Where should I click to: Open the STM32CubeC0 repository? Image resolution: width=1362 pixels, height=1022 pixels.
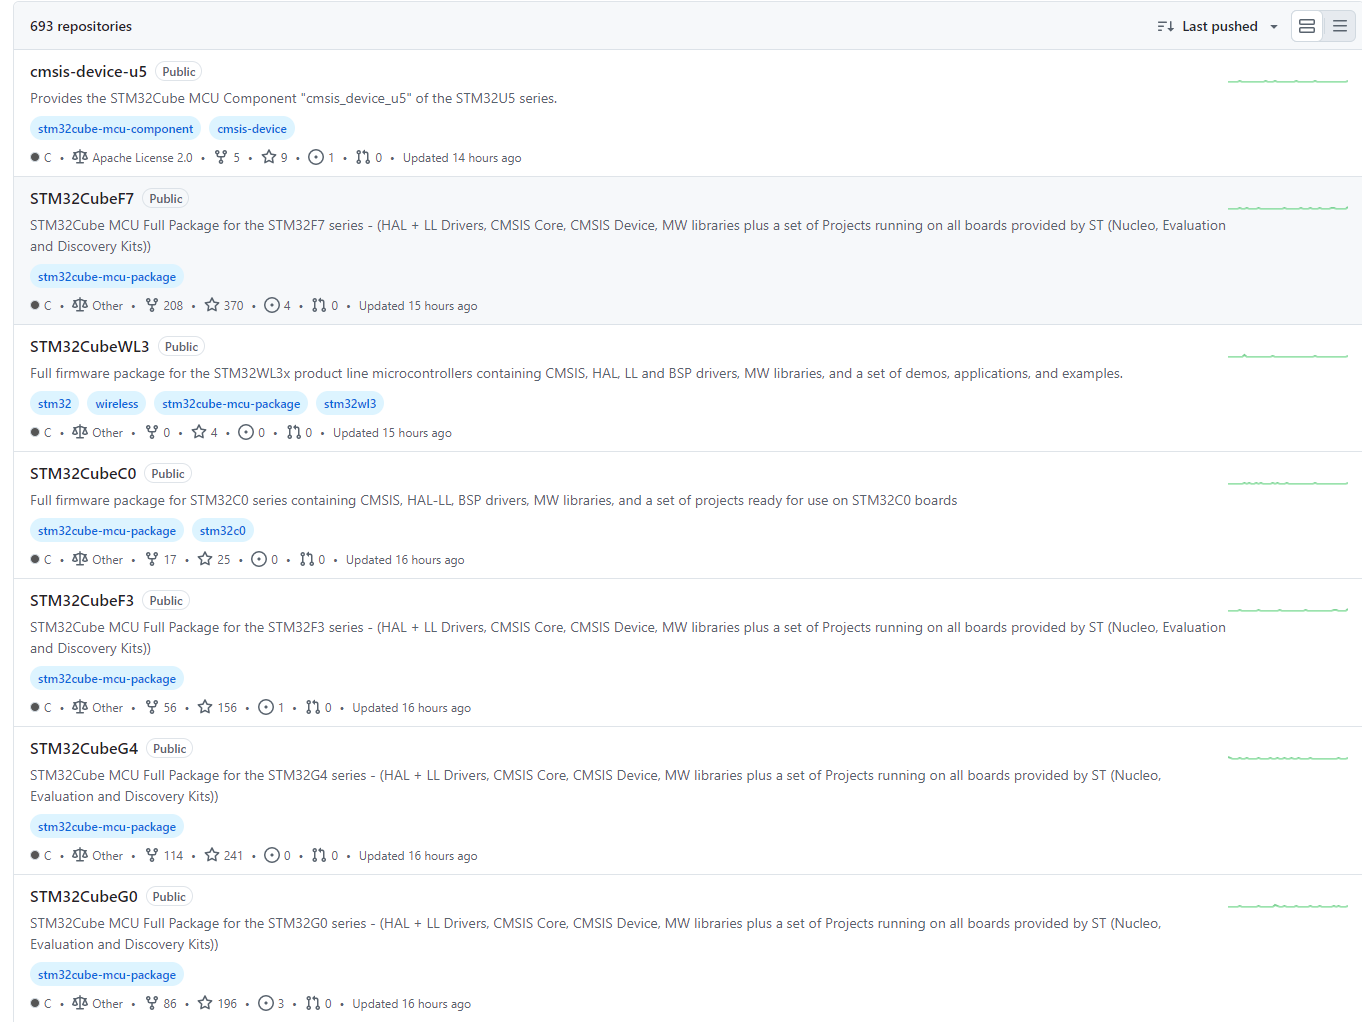(x=83, y=473)
